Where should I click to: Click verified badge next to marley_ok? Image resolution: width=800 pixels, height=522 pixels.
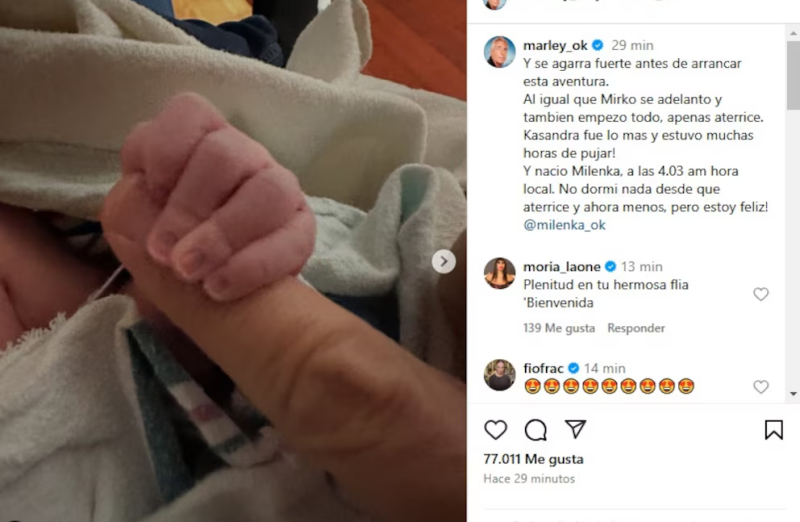597,45
